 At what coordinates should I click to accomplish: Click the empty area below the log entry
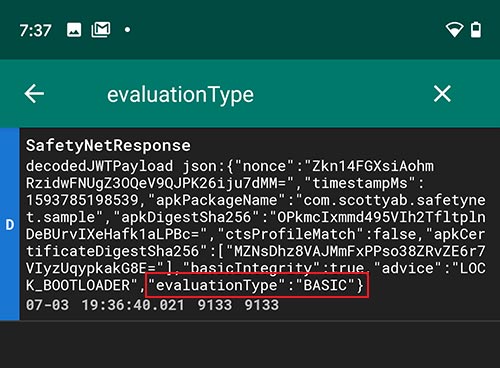(x=250, y=345)
